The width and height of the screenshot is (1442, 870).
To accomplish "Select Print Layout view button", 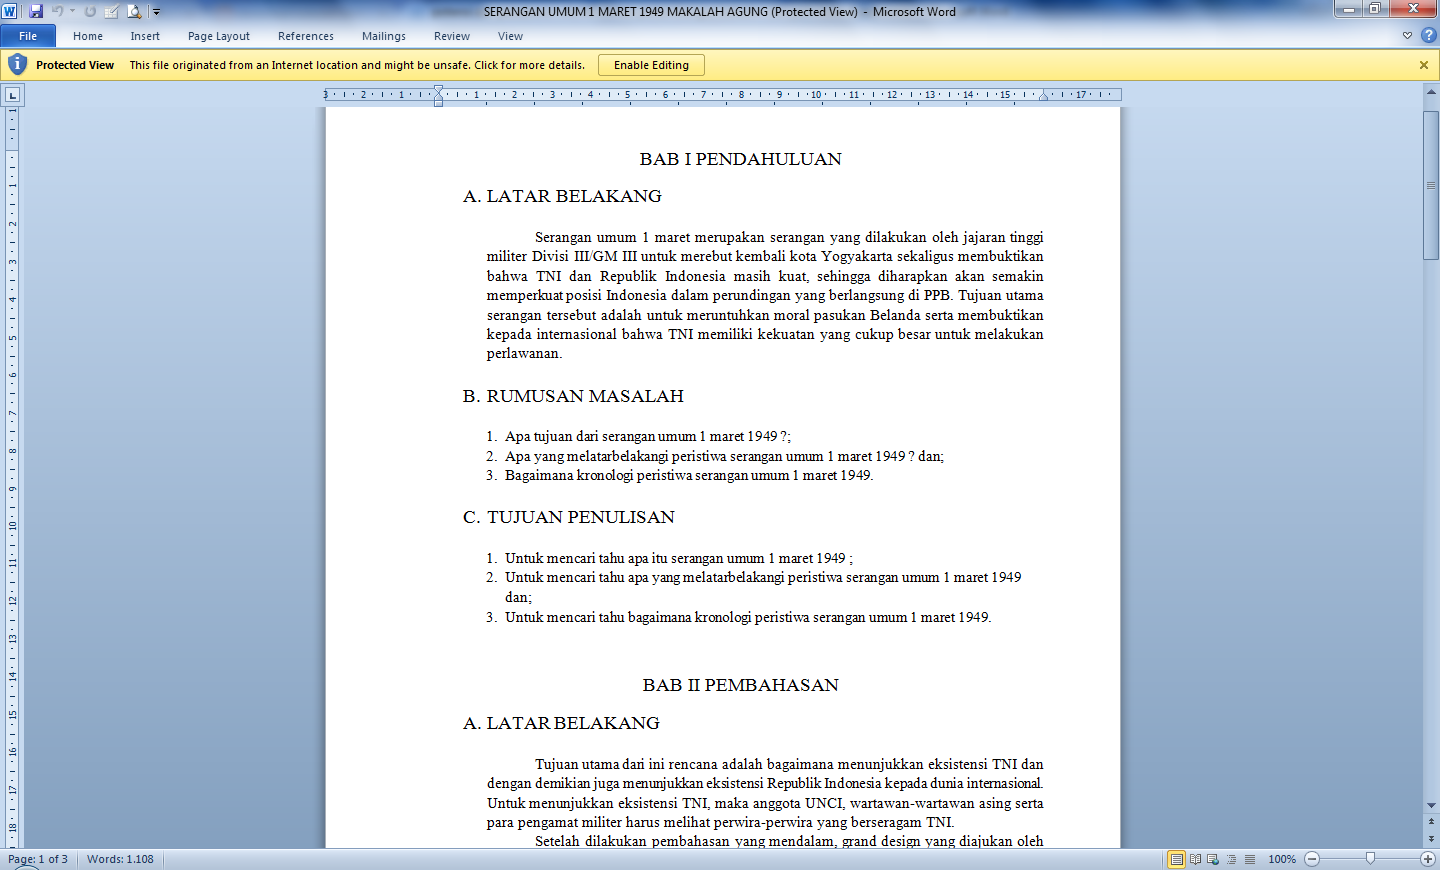I will (x=1177, y=859).
